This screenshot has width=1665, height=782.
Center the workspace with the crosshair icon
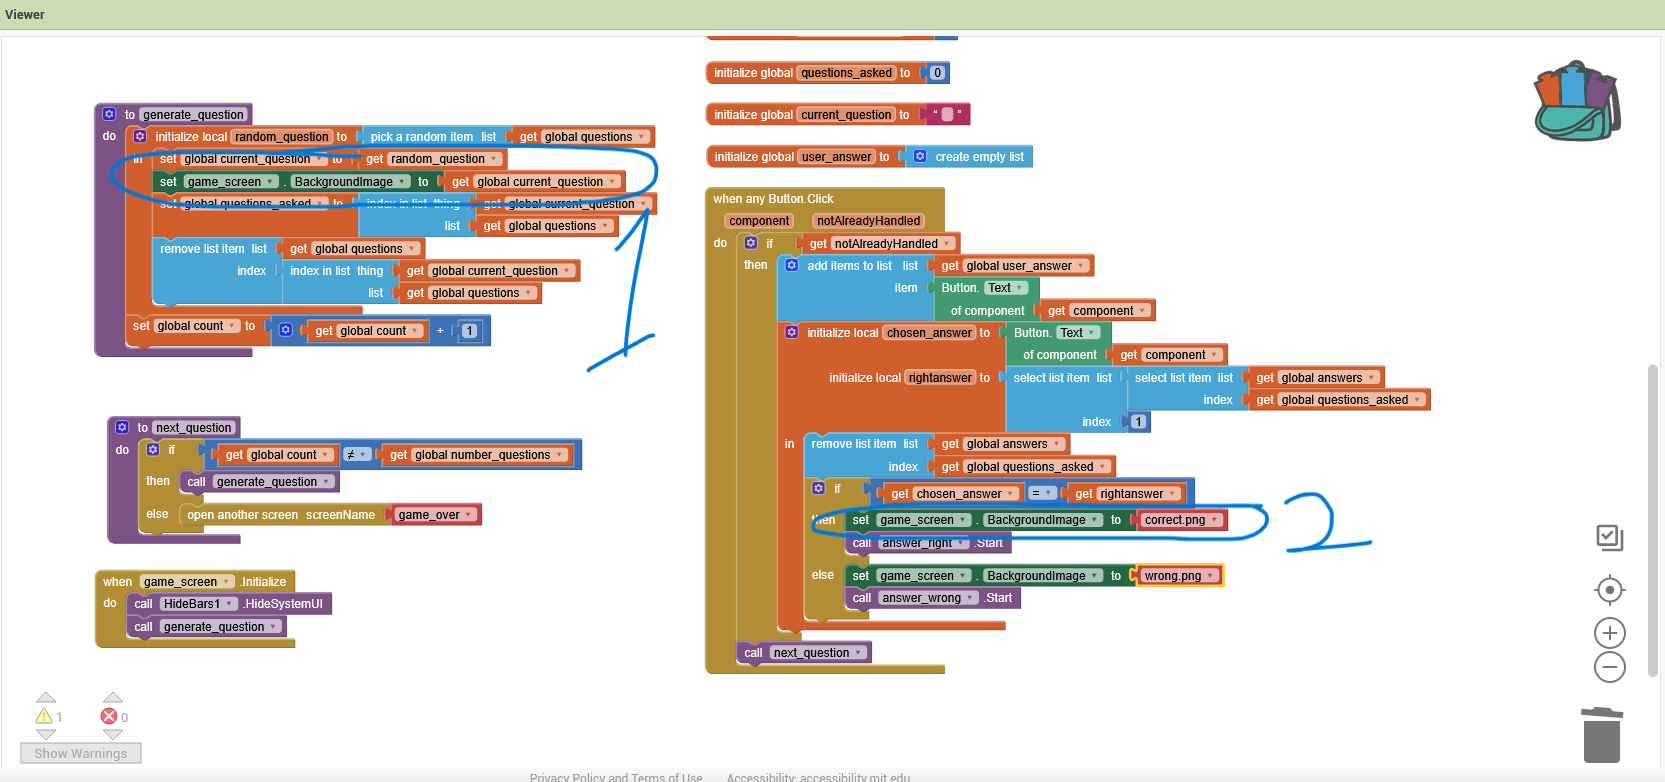1609,590
